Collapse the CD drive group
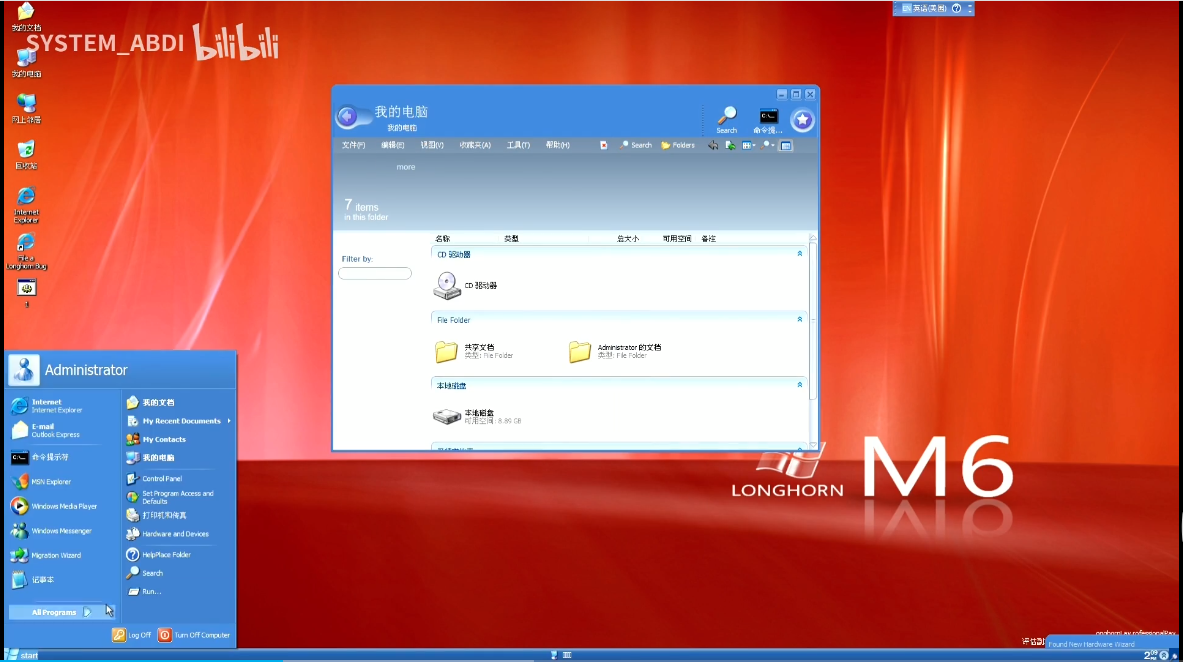 799,254
